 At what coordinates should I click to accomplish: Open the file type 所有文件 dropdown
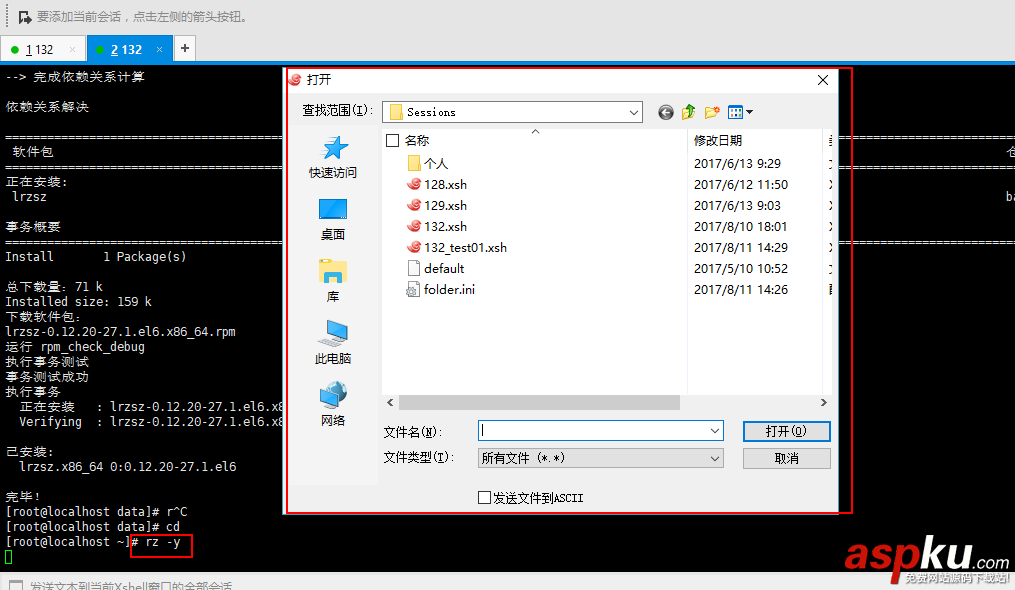600,458
